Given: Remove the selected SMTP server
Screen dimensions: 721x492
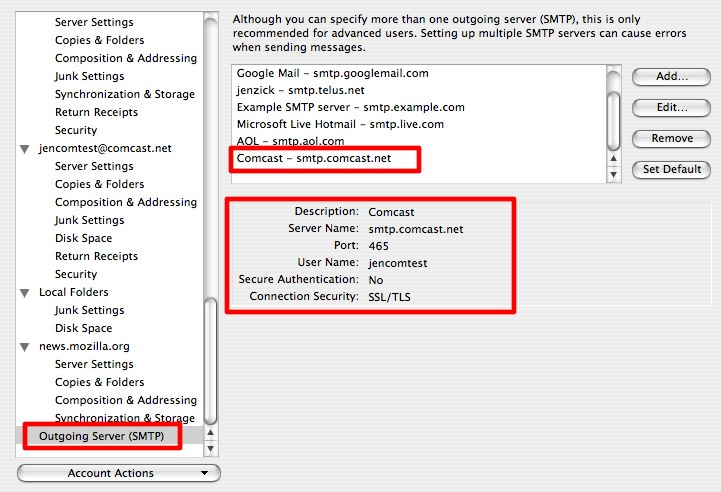Looking at the screenshot, I should 671,138.
